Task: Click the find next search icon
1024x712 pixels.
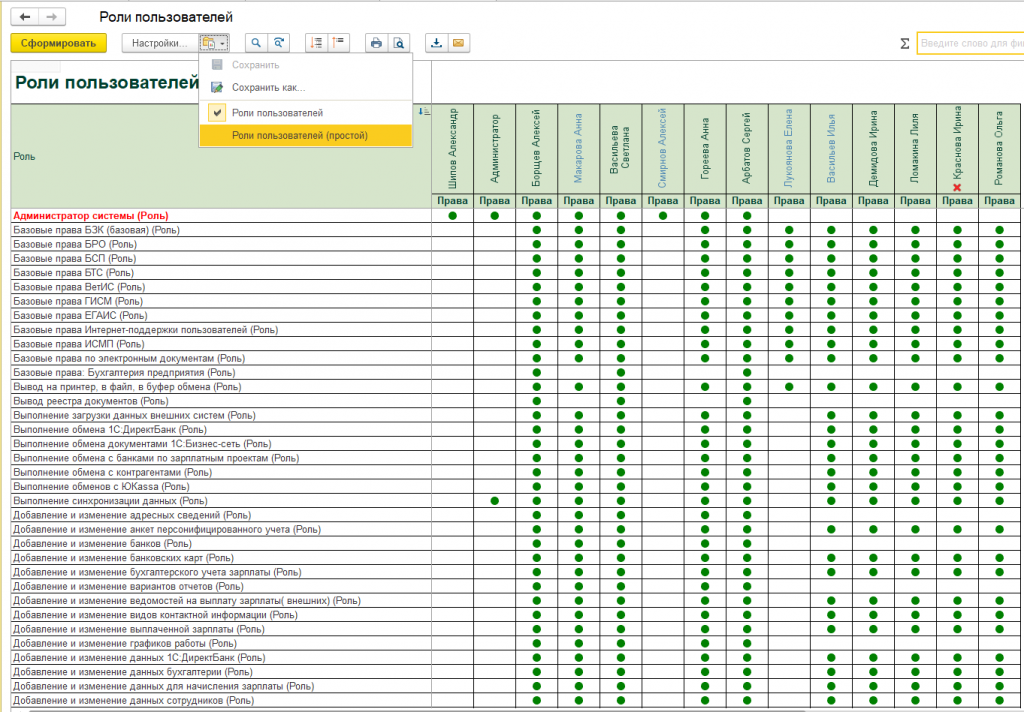Action: 279,43
